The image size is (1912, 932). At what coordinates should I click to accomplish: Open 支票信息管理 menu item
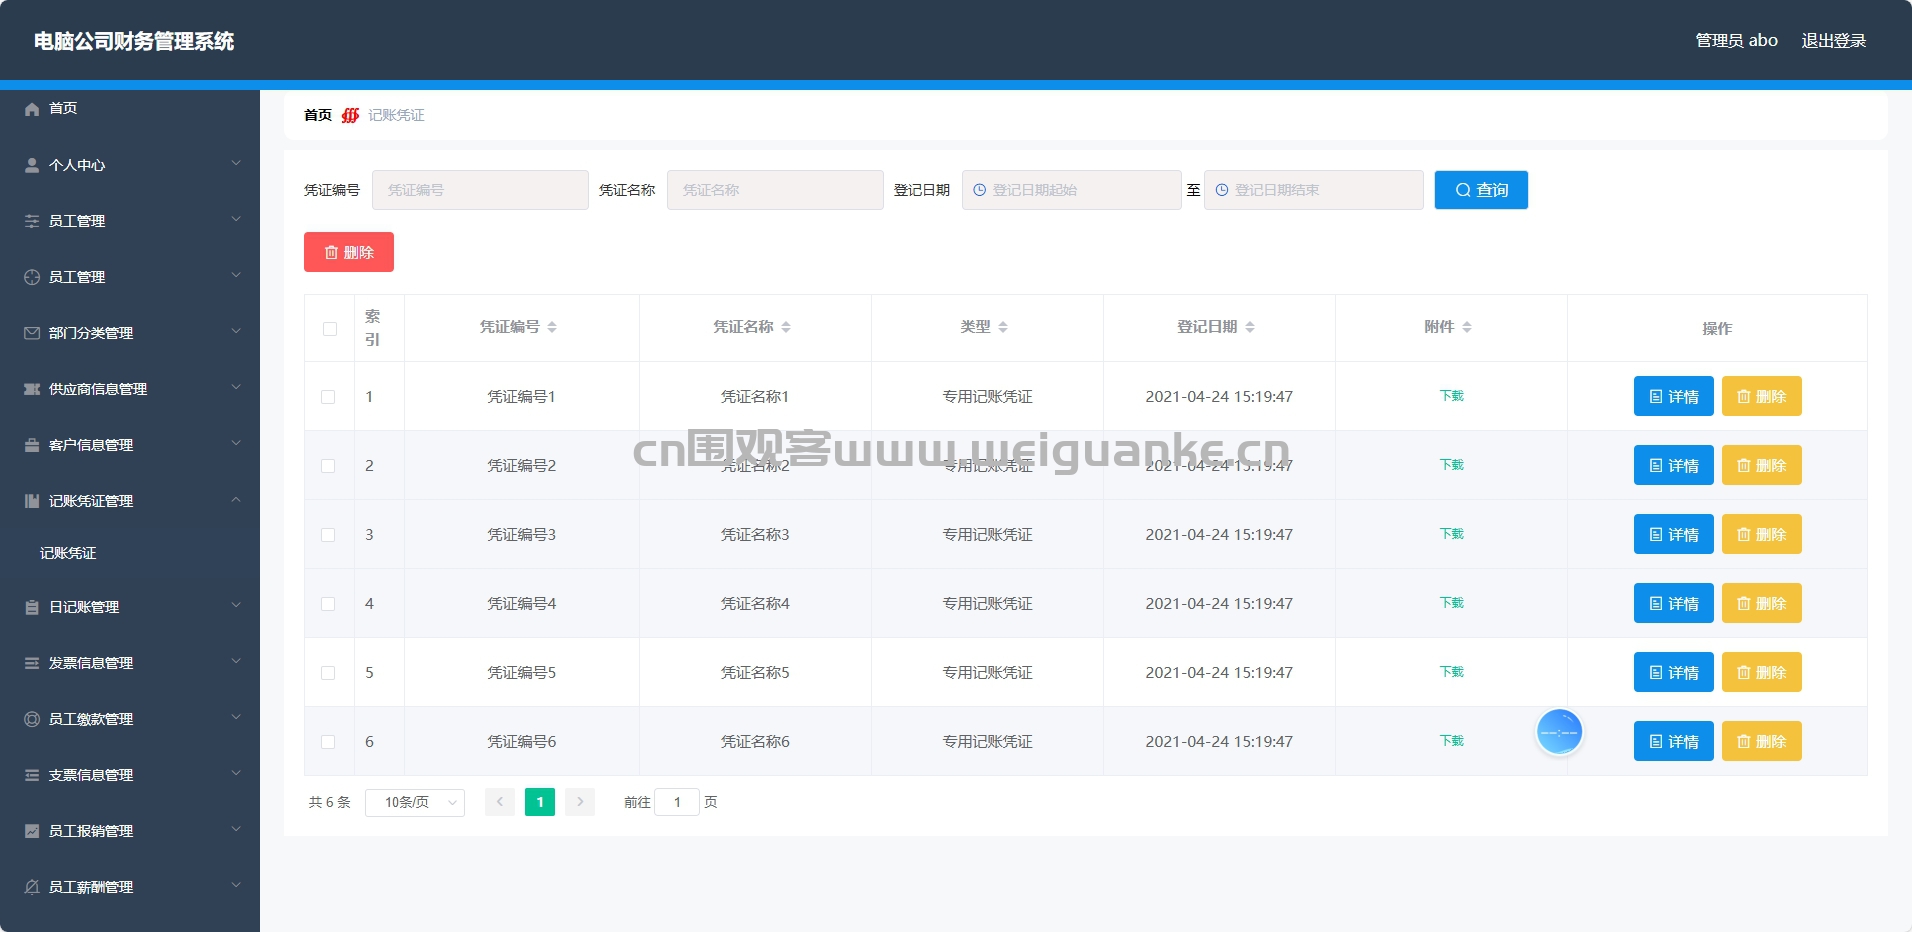click(130, 775)
